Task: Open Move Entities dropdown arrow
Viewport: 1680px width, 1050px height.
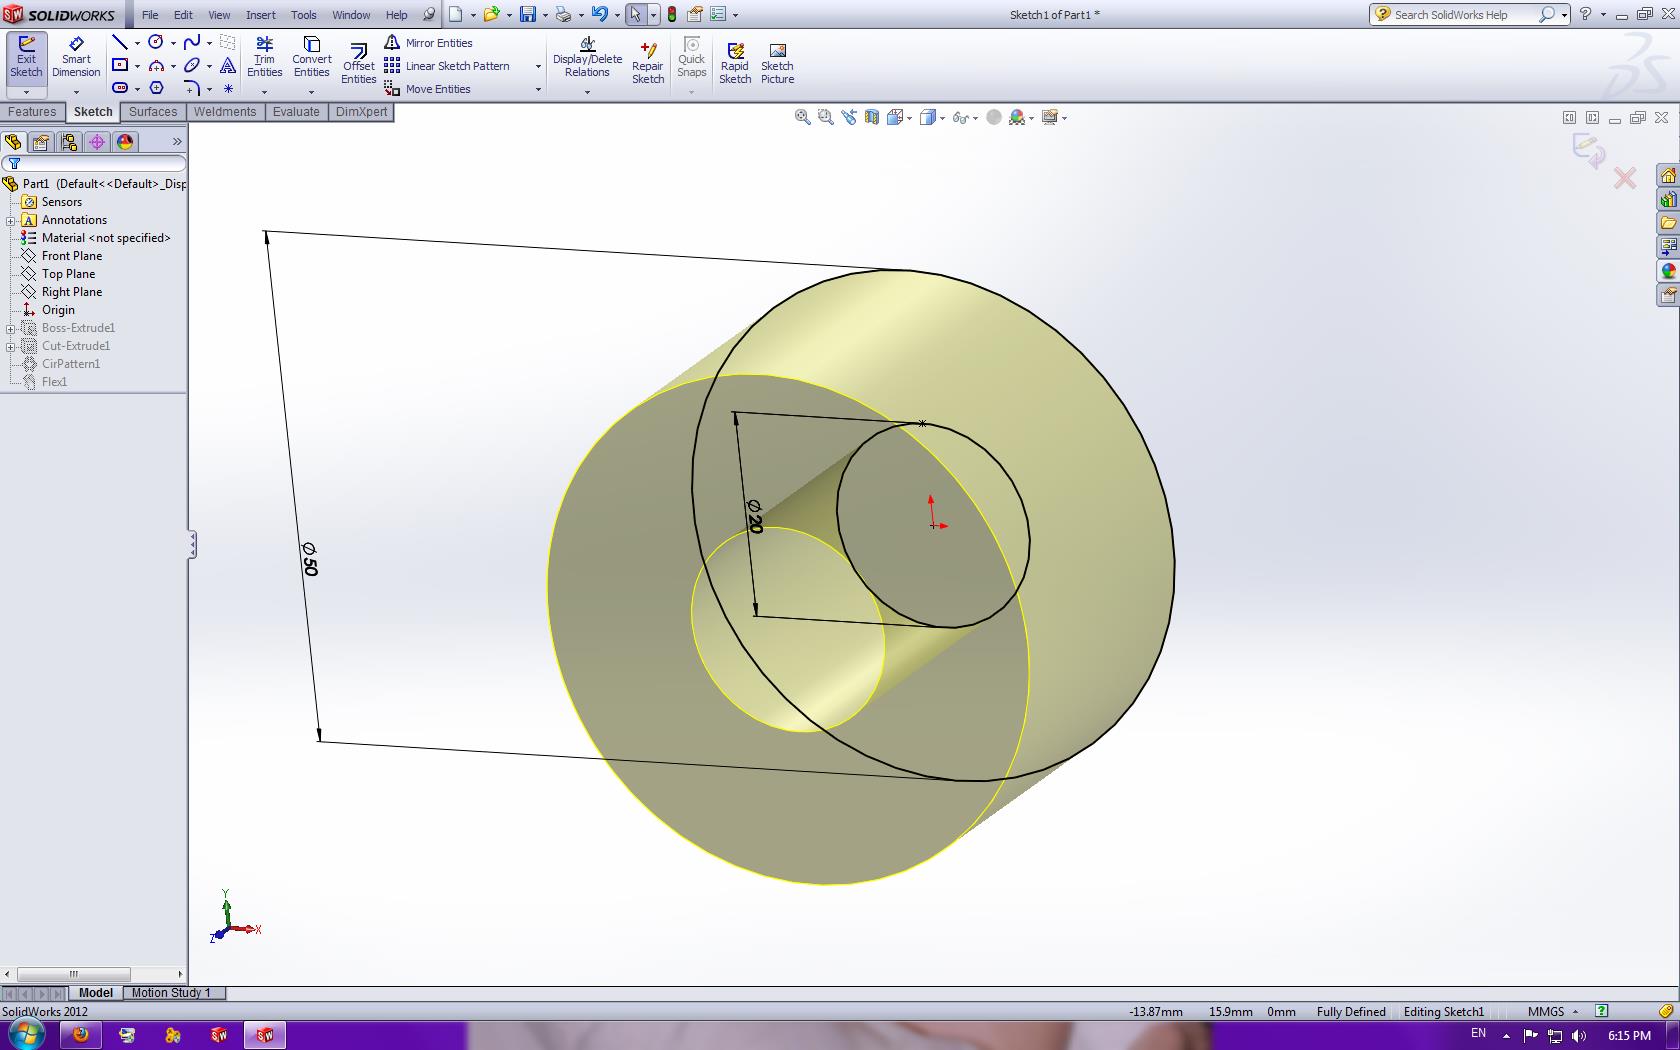Action: tap(538, 90)
